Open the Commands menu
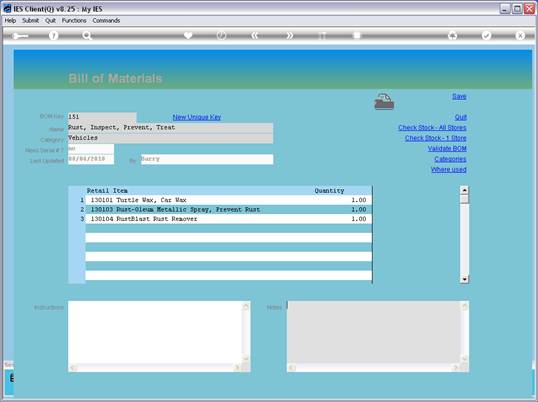The height and width of the screenshot is (402, 538). coord(106,21)
